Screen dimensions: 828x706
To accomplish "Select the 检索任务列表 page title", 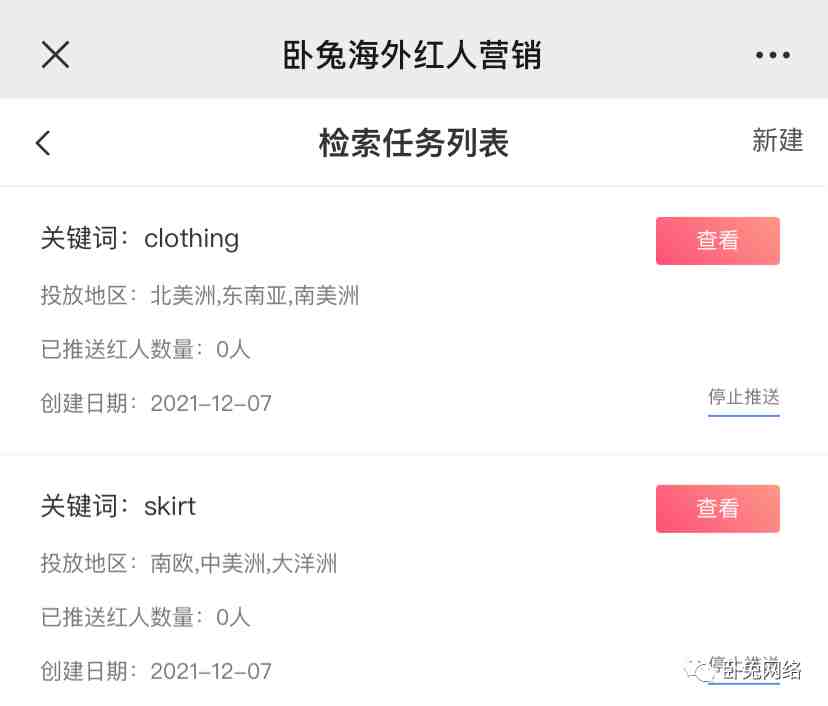I will tap(413, 143).
